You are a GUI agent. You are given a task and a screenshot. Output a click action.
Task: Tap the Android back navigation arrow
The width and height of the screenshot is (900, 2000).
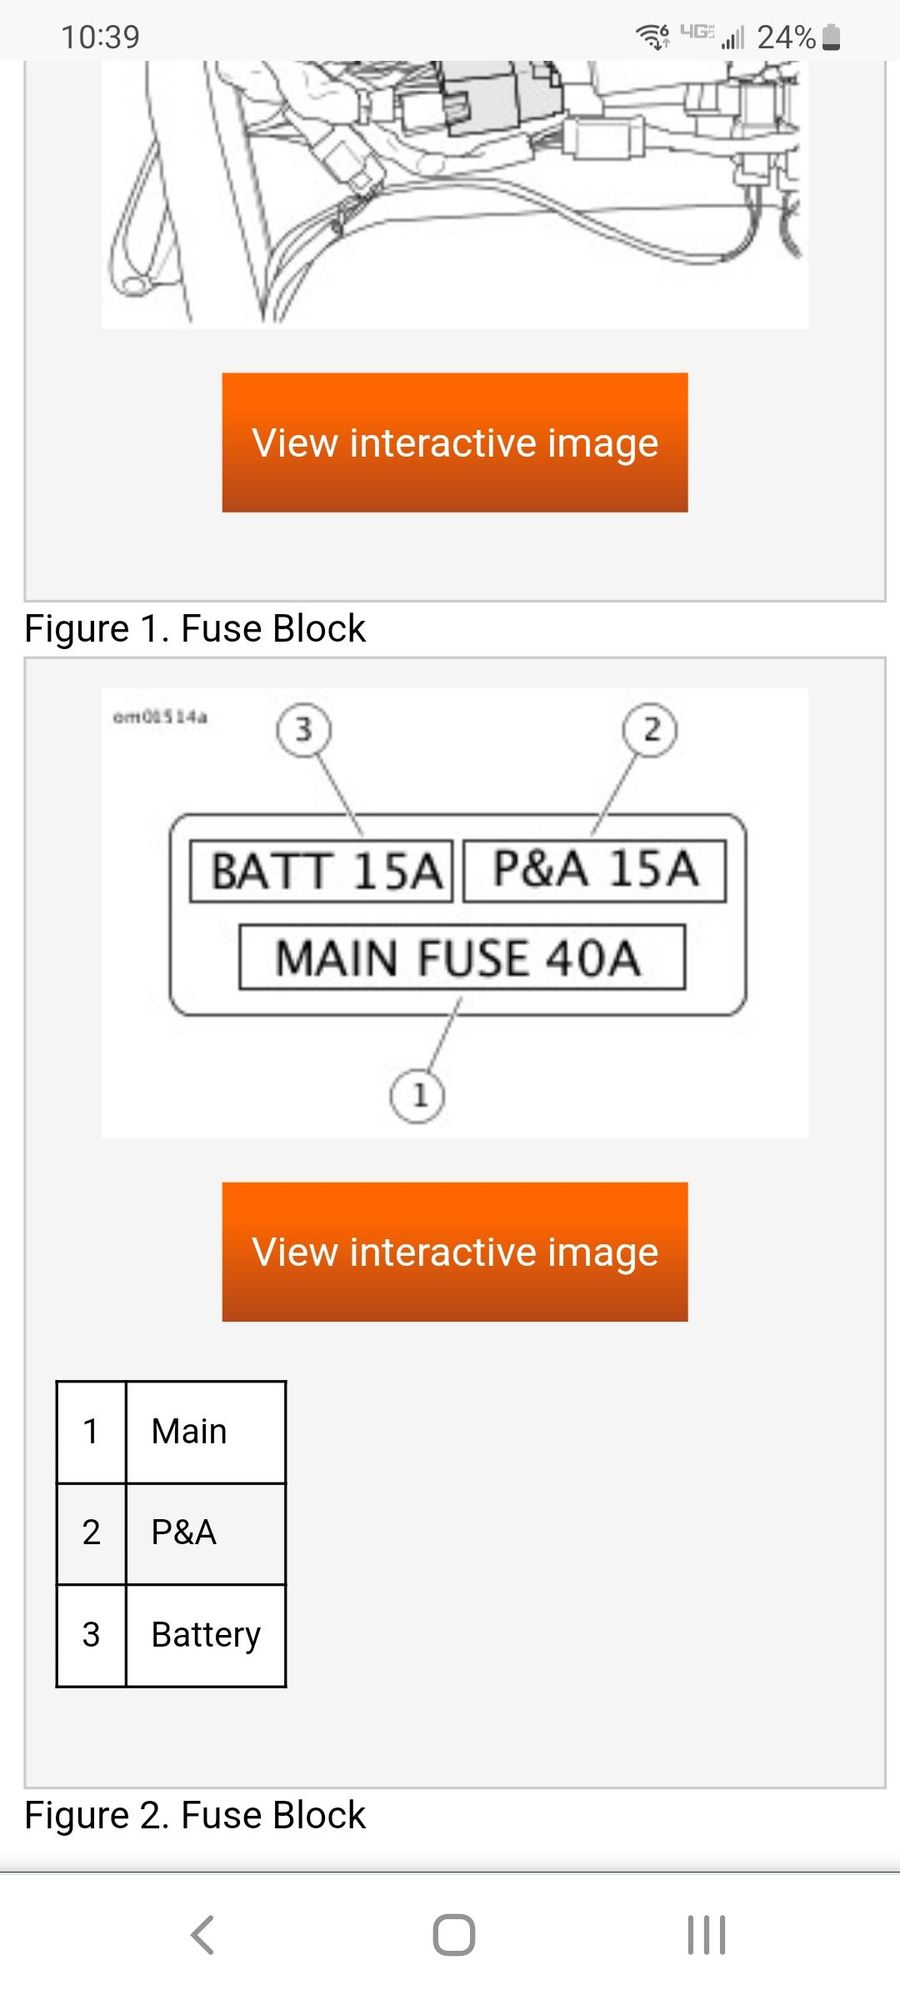coord(203,1935)
